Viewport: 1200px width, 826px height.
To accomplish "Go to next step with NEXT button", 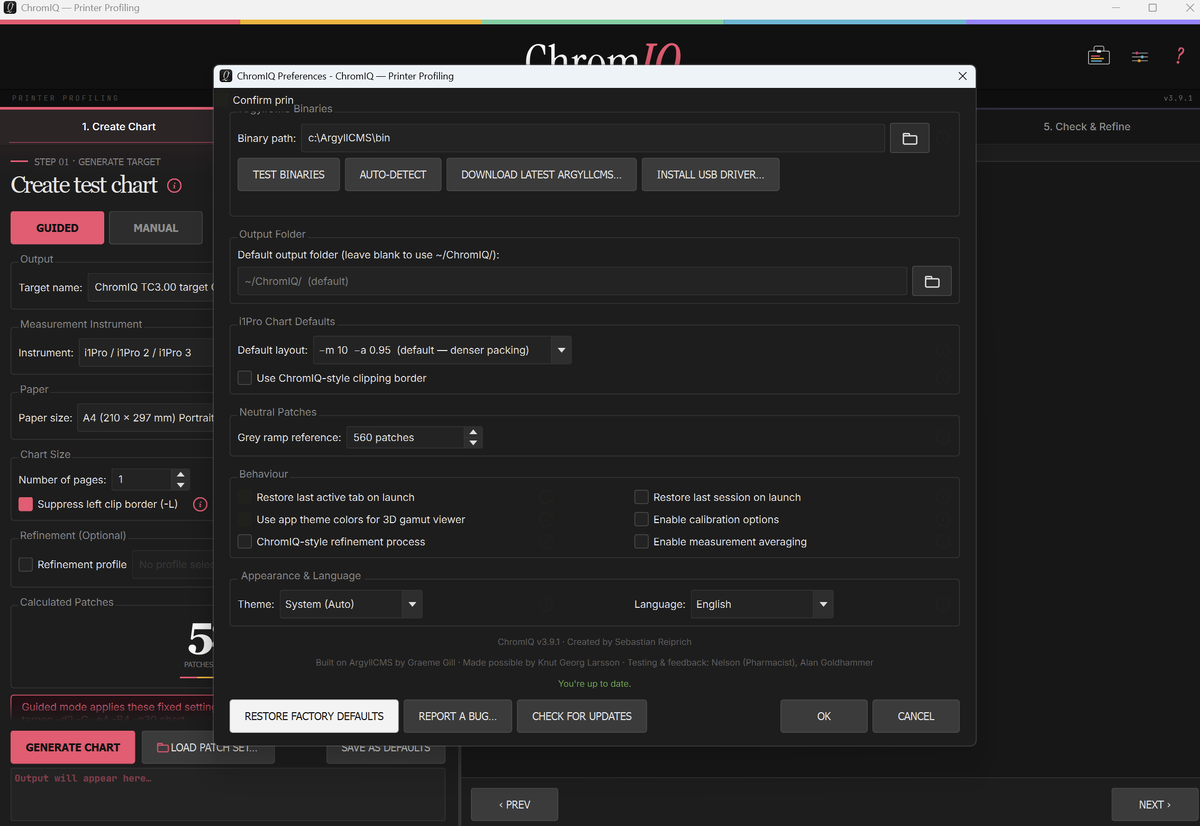I will 1155,804.
